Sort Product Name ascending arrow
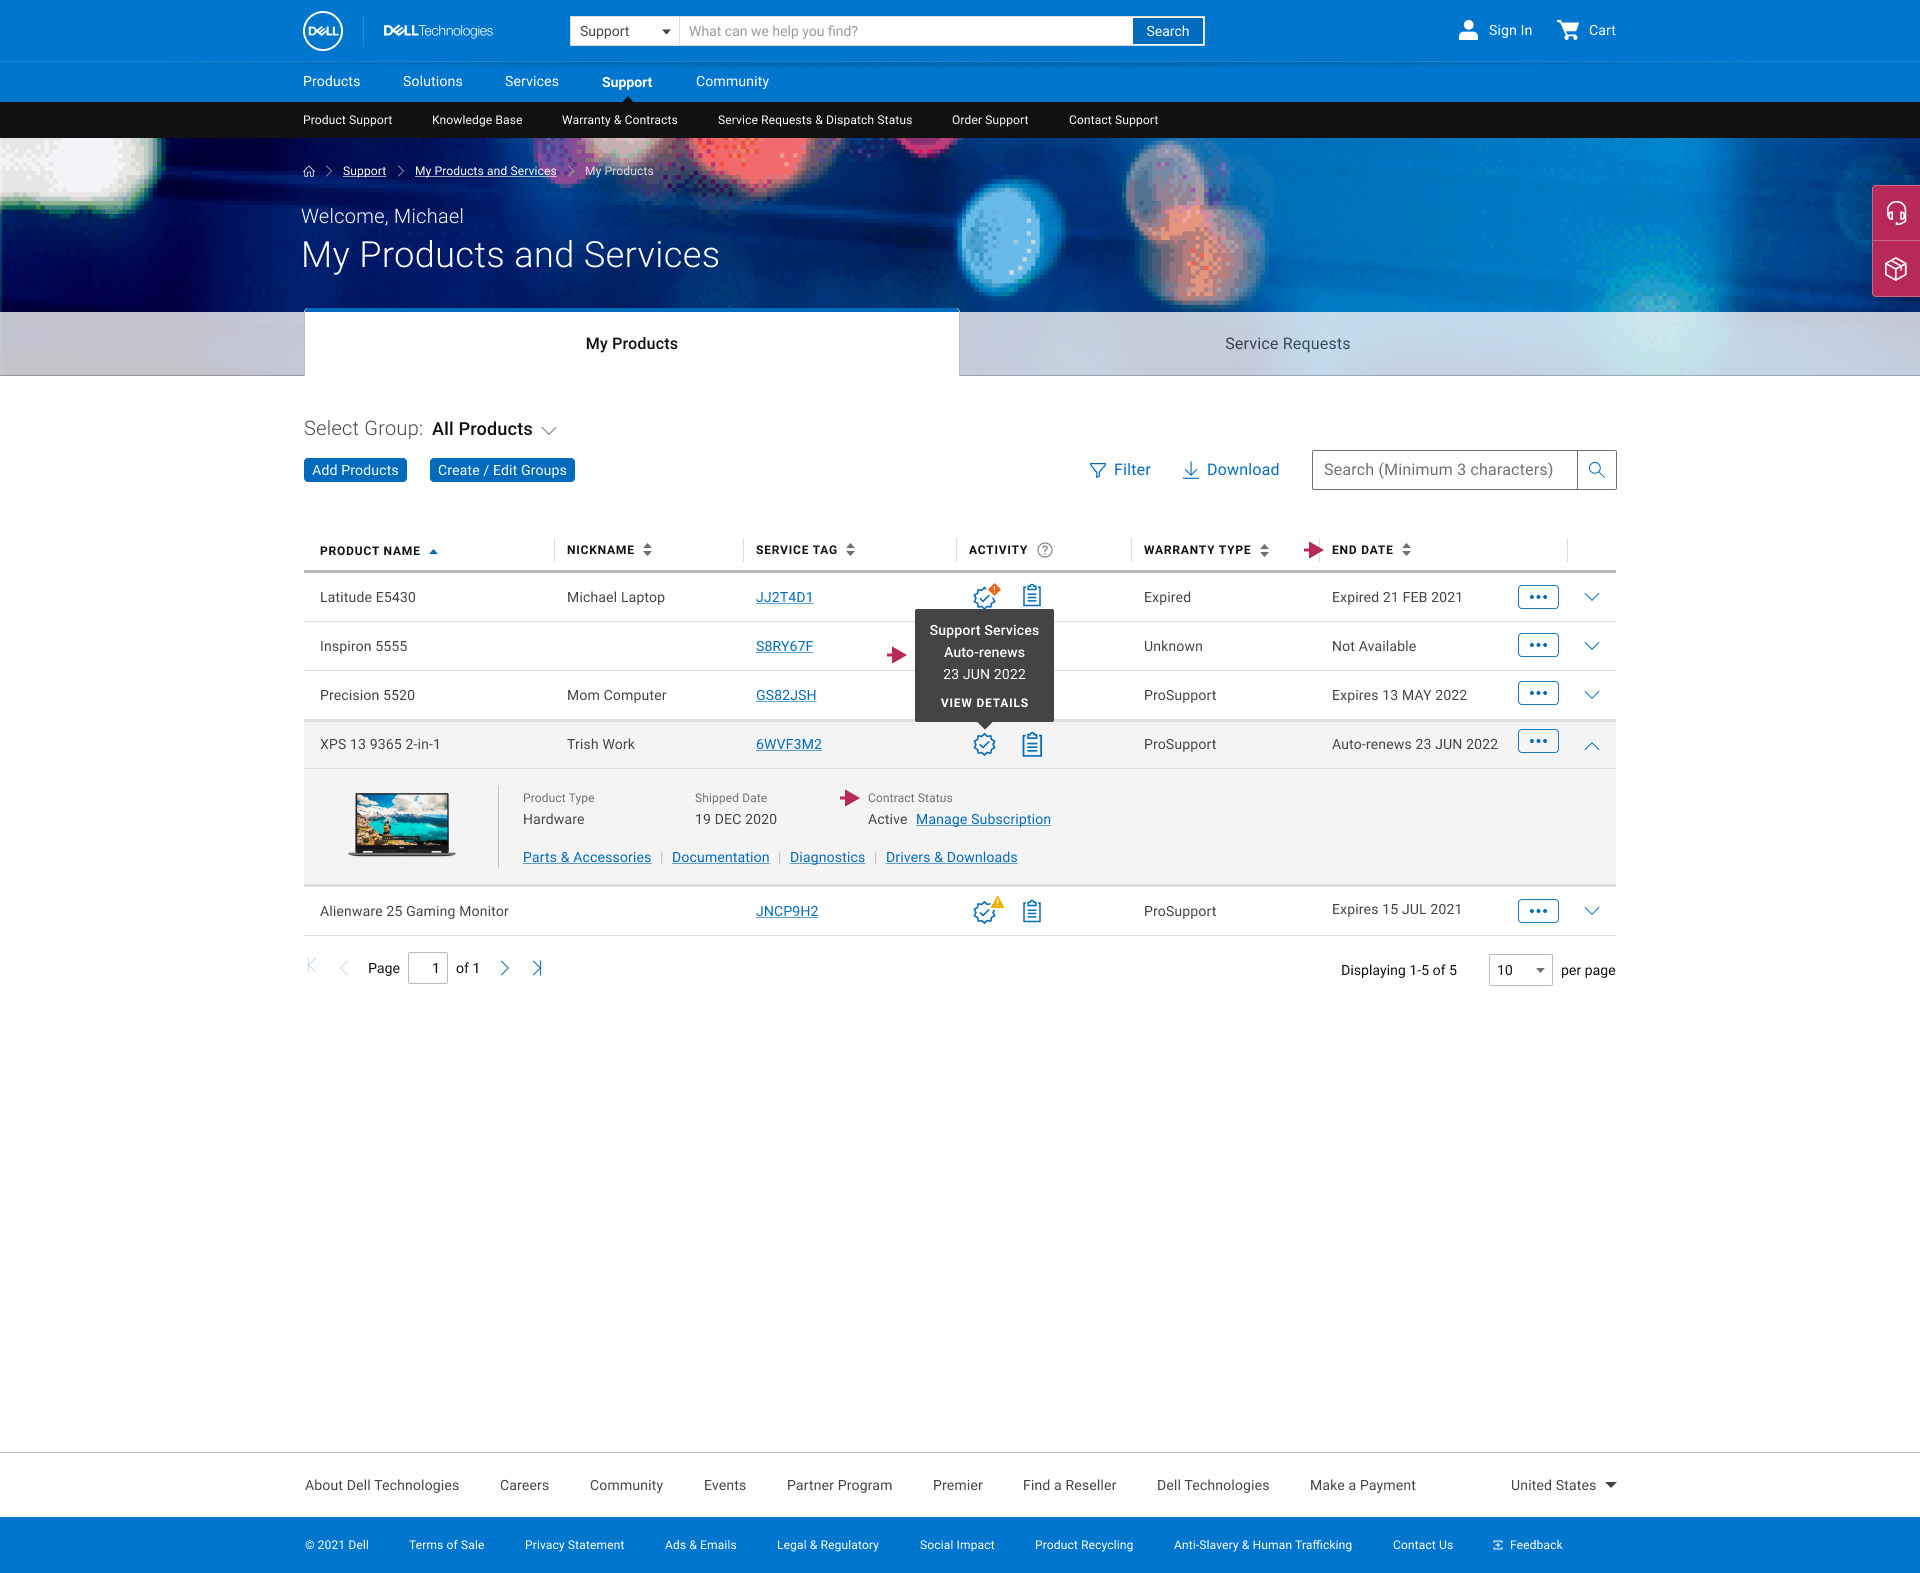The width and height of the screenshot is (1920, 1573). coord(433,551)
